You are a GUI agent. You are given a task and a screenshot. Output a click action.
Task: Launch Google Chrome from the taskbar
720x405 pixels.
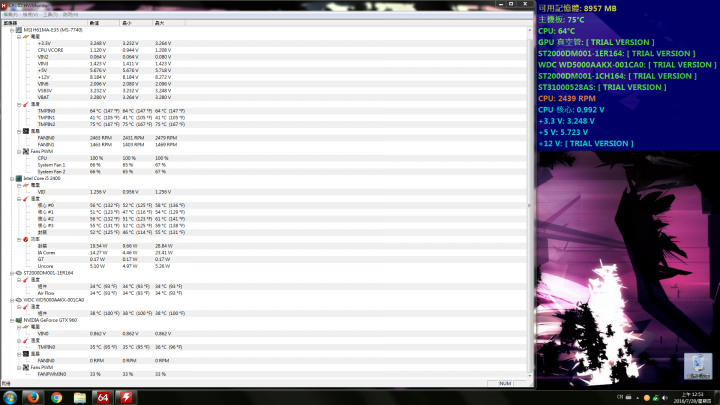(x=56, y=398)
